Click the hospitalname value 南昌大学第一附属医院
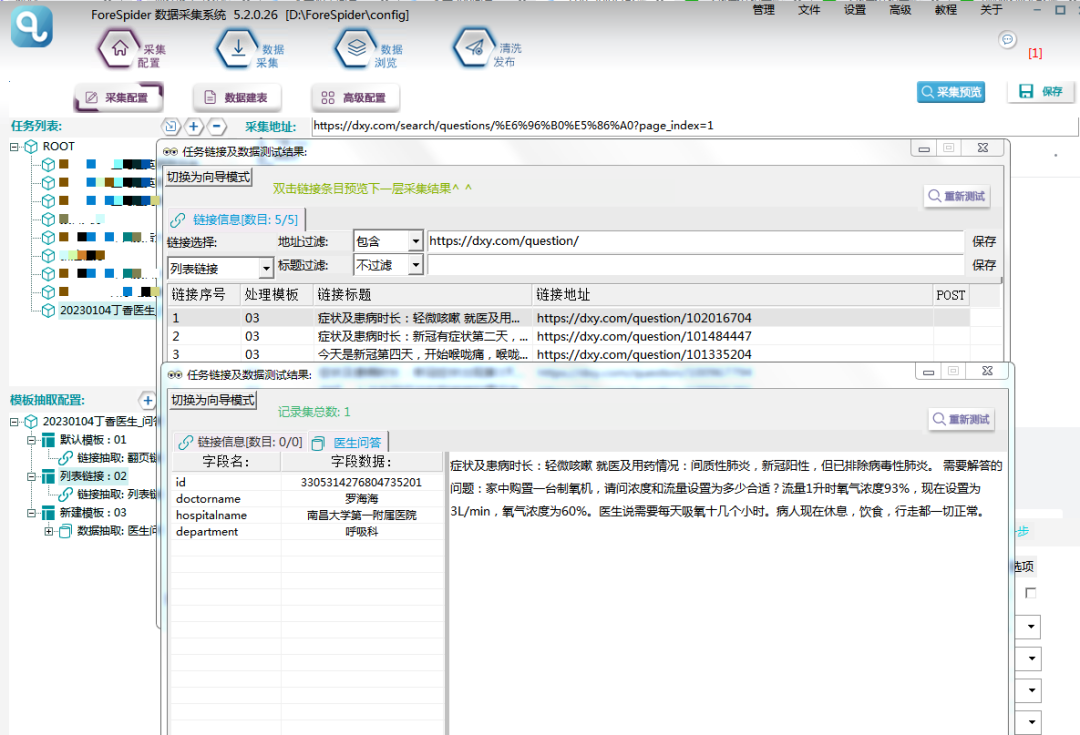This screenshot has width=1080, height=735. [x=362, y=515]
